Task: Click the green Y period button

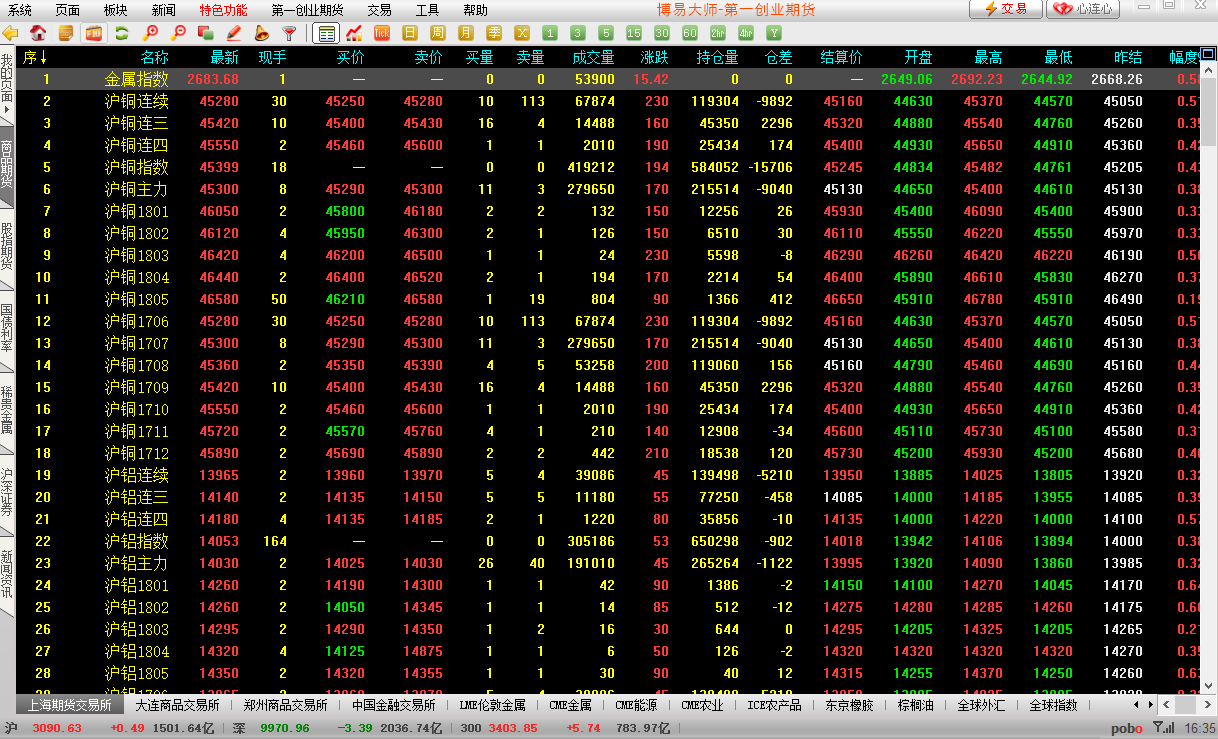Action: click(x=774, y=33)
